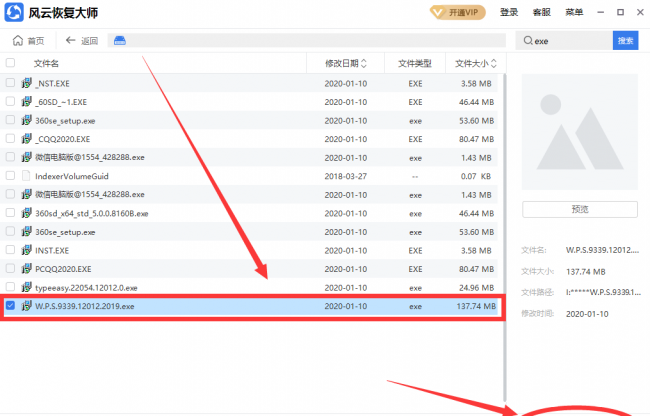Click the 首页 text link
This screenshot has height=416, width=650.
tap(36, 41)
